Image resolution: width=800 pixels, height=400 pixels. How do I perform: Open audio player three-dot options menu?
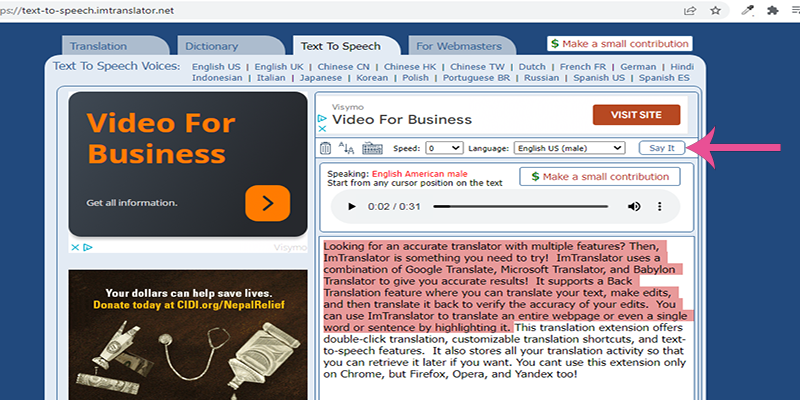[661, 207]
